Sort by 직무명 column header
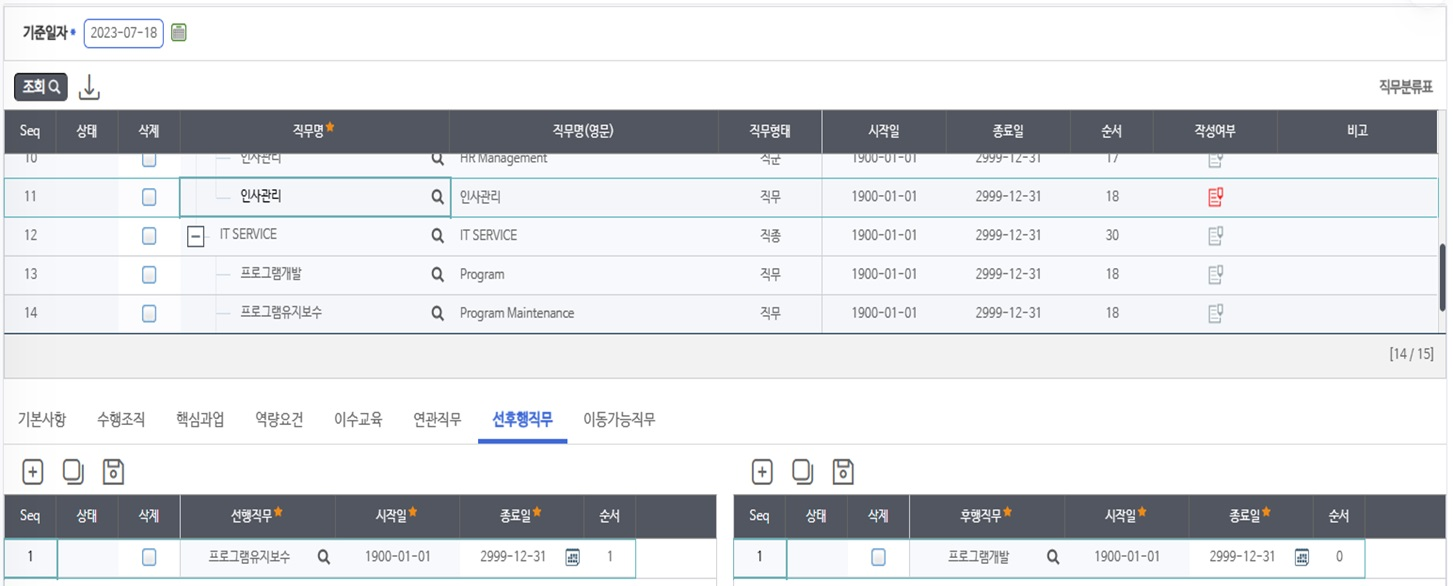This screenshot has height=586, width=1453. tap(315, 131)
